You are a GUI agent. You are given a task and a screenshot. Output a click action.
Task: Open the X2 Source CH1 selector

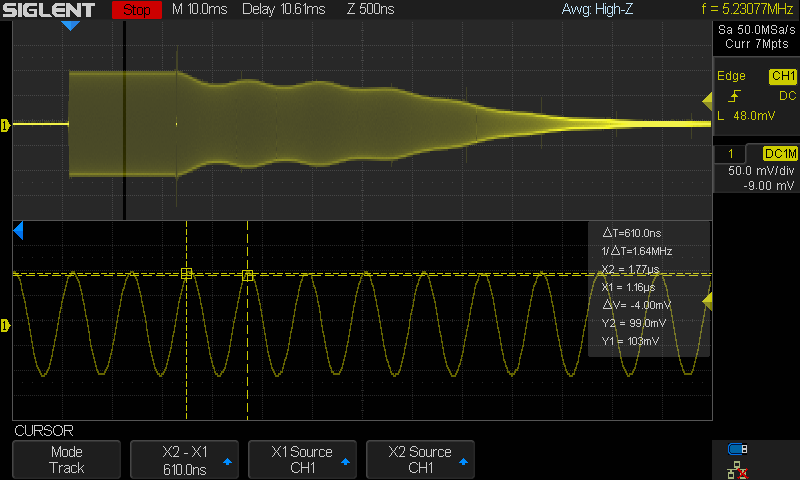(x=420, y=460)
